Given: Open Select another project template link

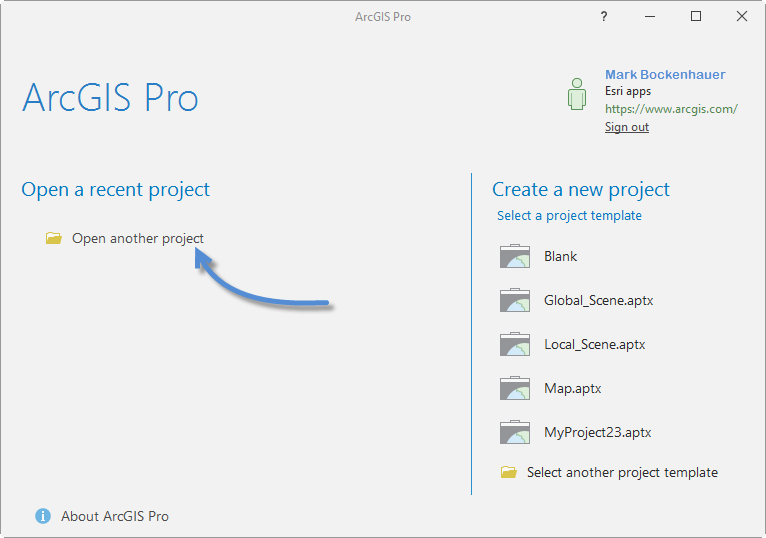Looking at the screenshot, I should coord(622,473).
